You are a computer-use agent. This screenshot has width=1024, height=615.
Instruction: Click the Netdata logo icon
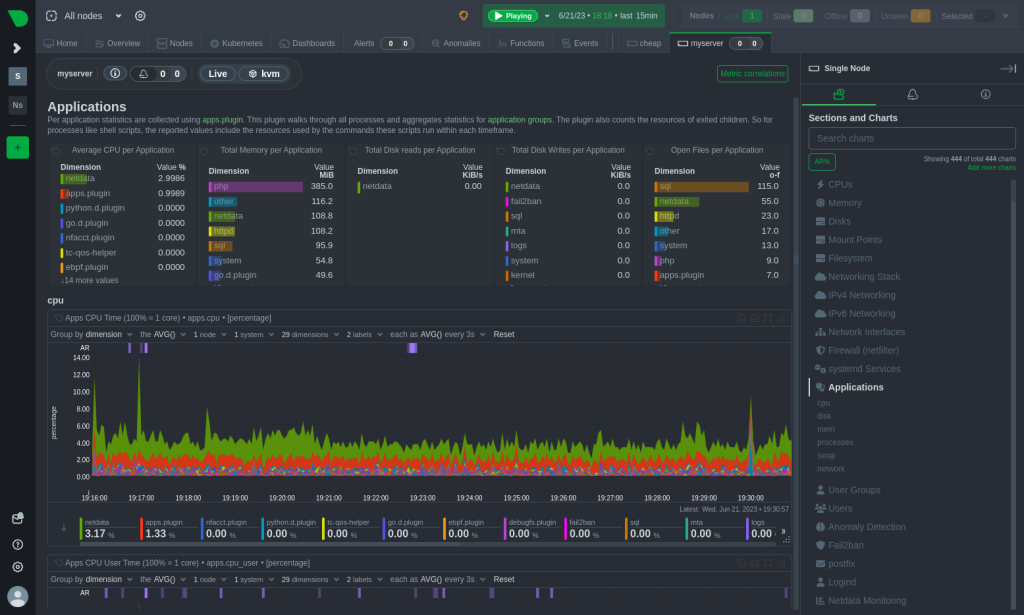click(18, 17)
